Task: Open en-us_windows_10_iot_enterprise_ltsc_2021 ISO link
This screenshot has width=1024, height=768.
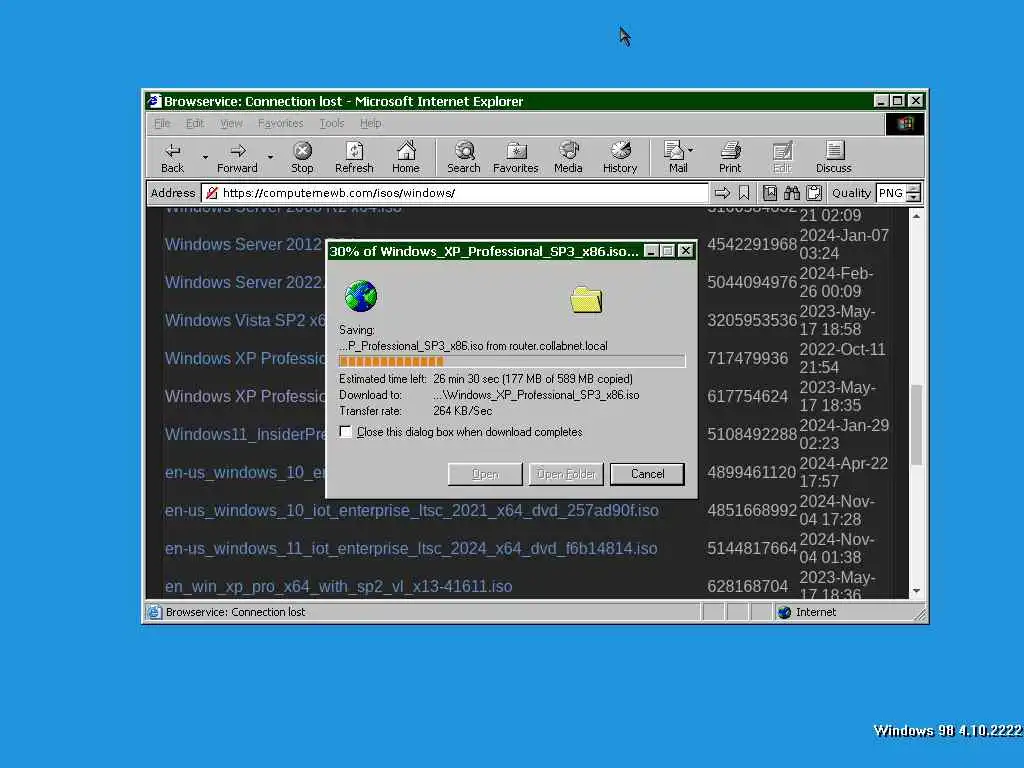Action: tap(411, 511)
